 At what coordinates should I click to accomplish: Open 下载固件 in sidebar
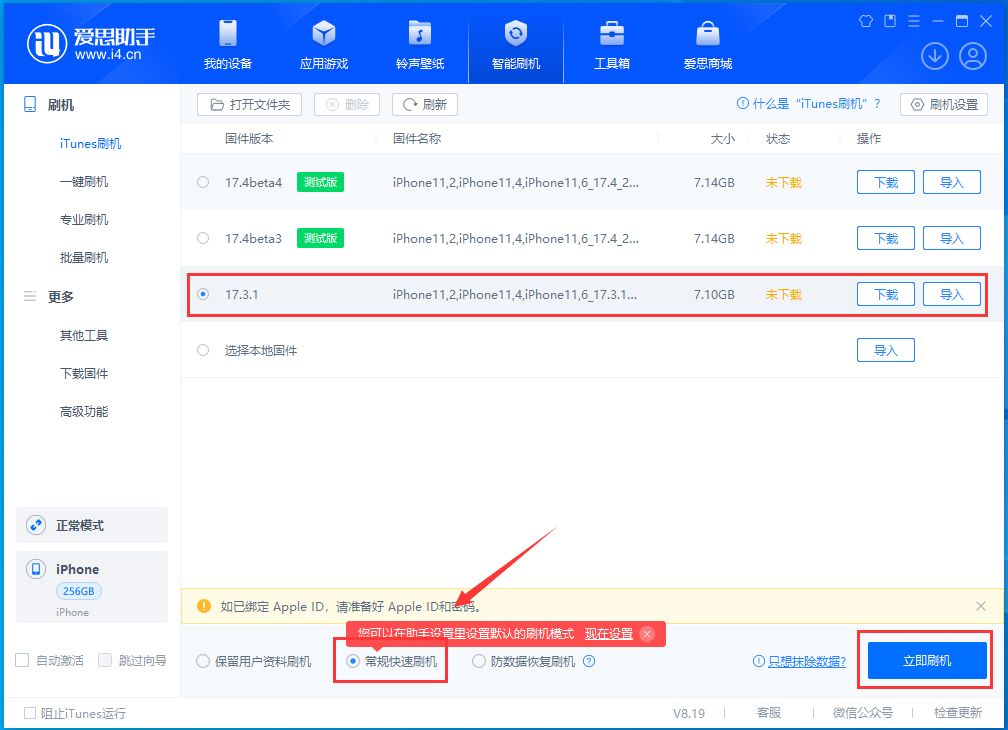(x=84, y=374)
